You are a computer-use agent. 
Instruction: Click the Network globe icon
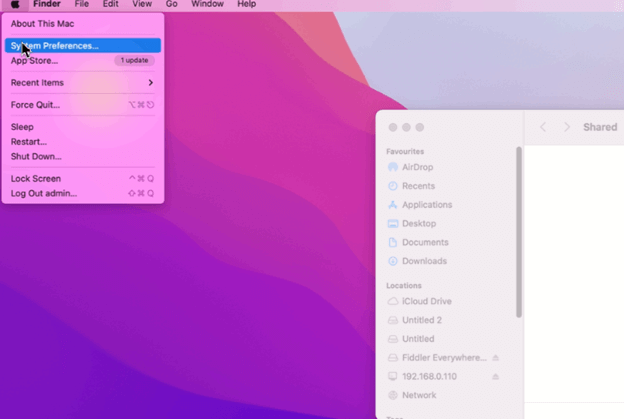(393, 395)
